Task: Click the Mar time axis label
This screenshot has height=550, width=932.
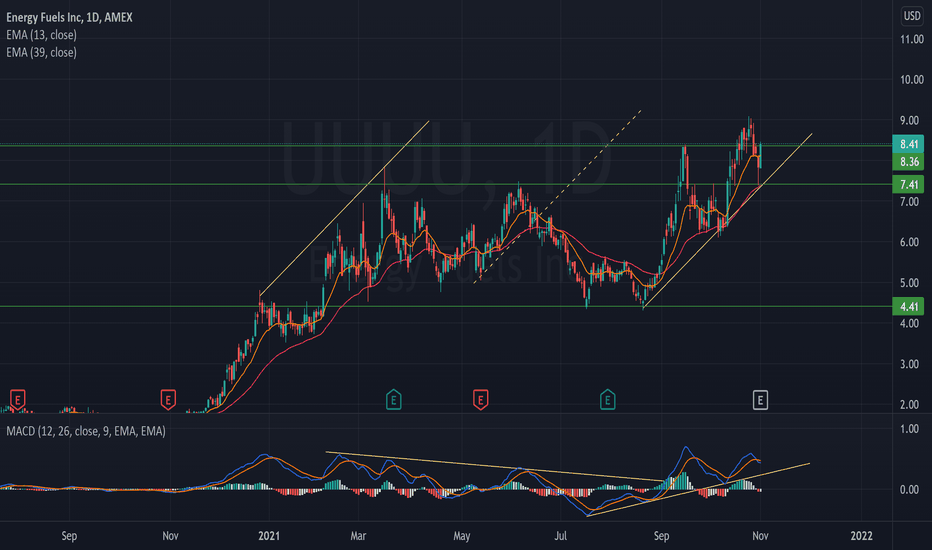Action: [358, 536]
